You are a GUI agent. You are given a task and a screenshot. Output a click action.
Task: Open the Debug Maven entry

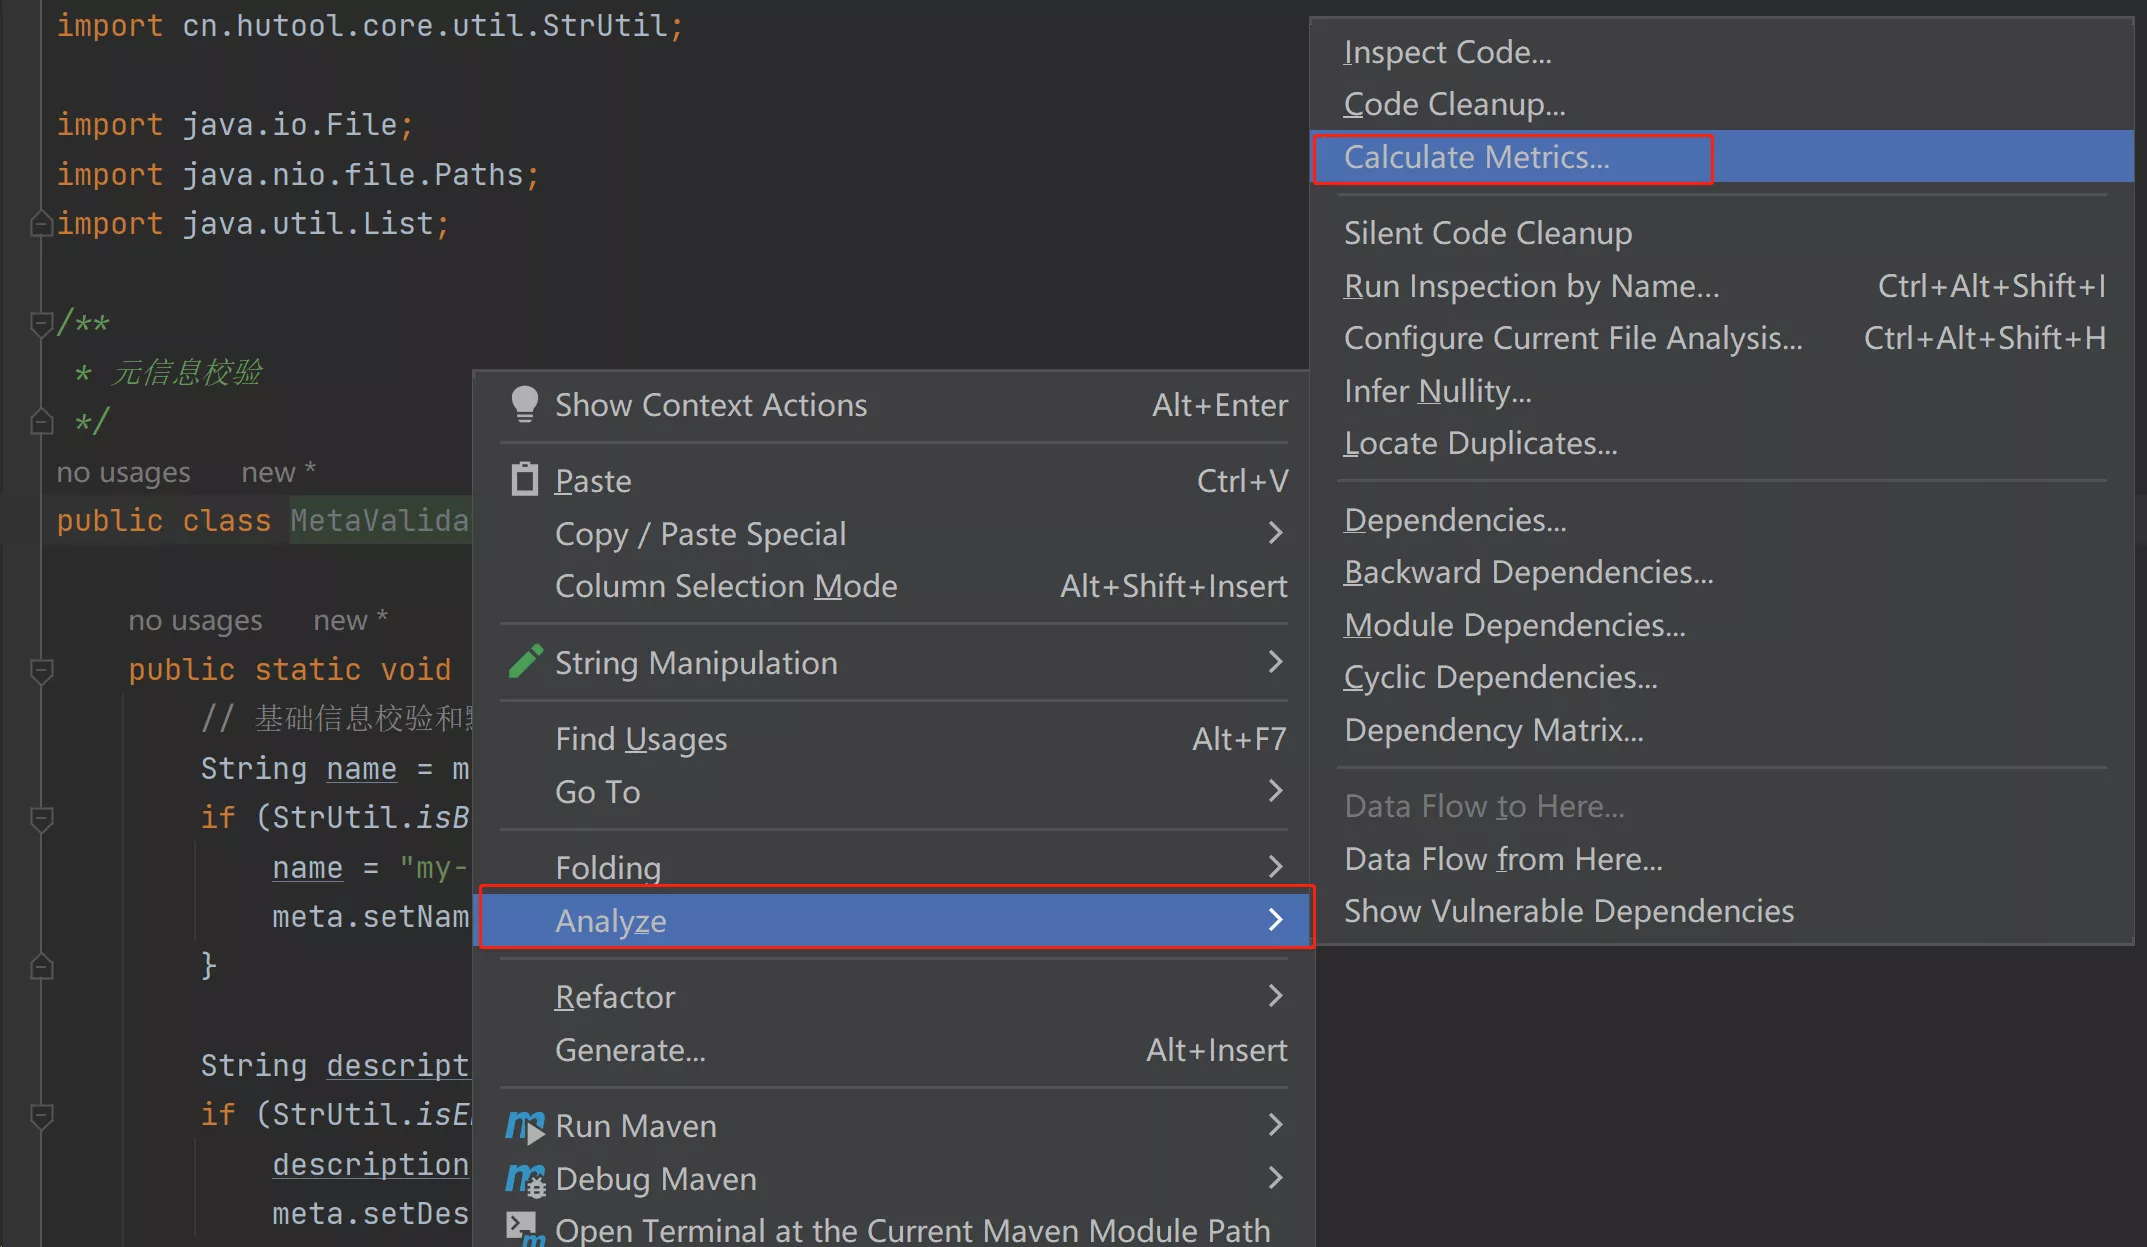pyautogui.click(x=893, y=1179)
